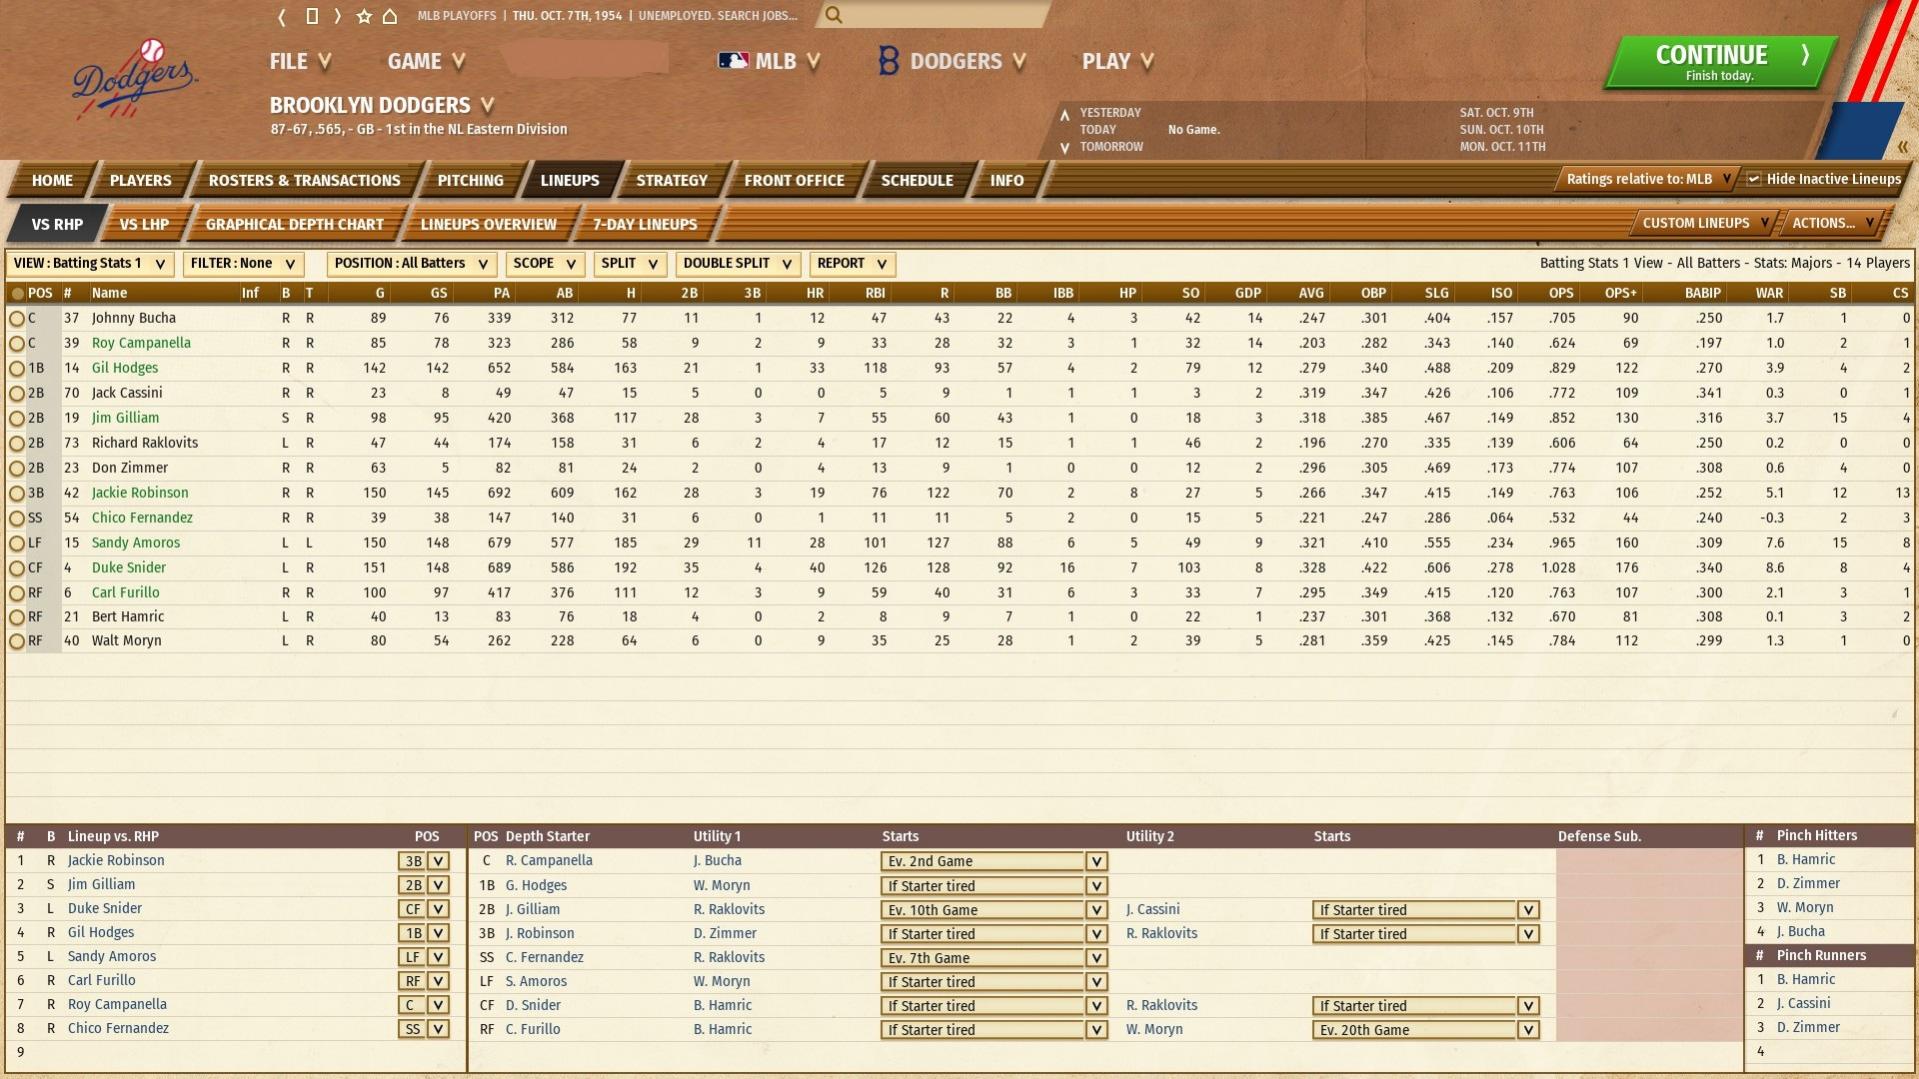Click the page icon between navigation arrows
1919x1079 pixels.
pos(312,16)
